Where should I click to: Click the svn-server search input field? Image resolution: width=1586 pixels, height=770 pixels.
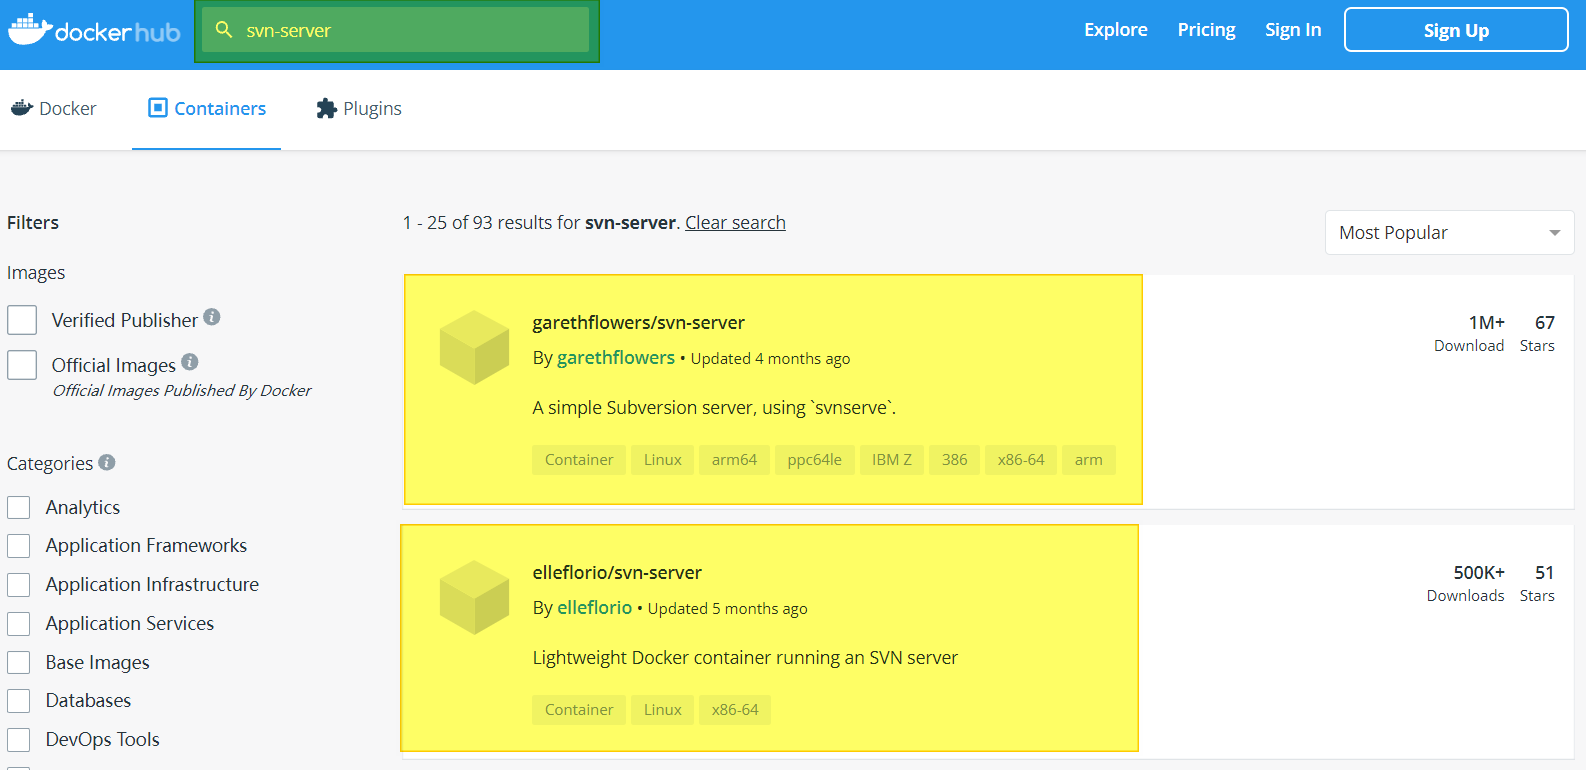[395, 30]
